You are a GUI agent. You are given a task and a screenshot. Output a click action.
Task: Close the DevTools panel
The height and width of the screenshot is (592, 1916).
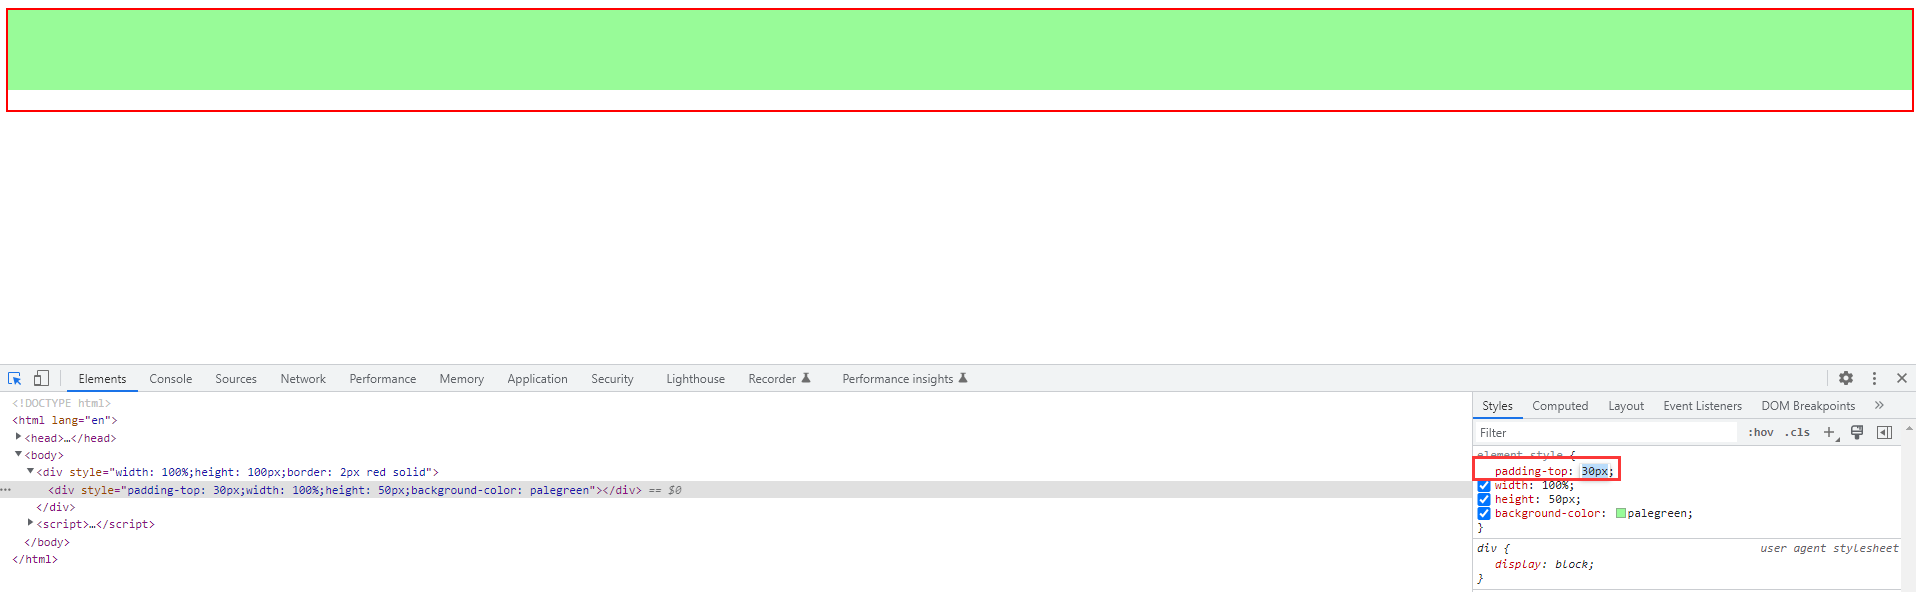1902,378
